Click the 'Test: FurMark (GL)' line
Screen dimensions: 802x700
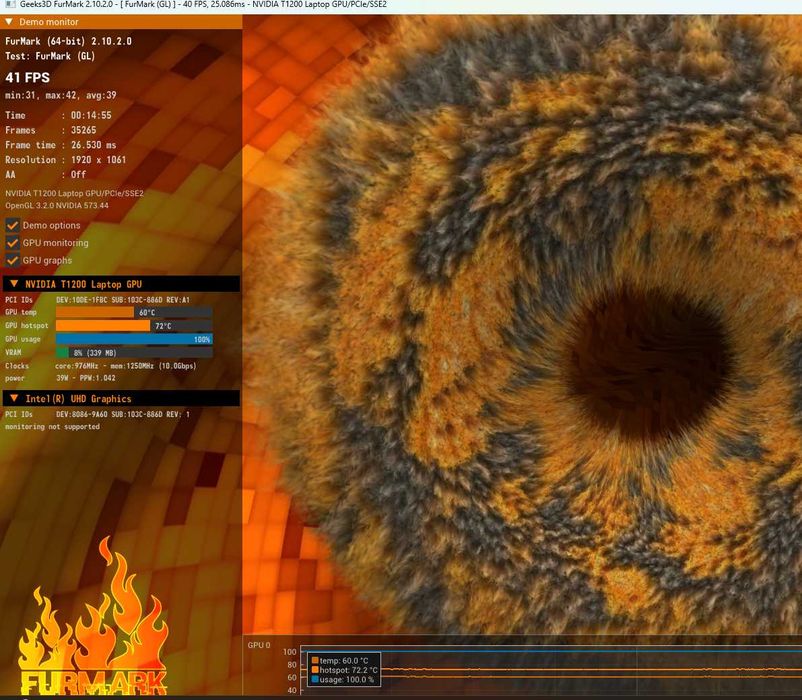pyautogui.click(x=50, y=56)
